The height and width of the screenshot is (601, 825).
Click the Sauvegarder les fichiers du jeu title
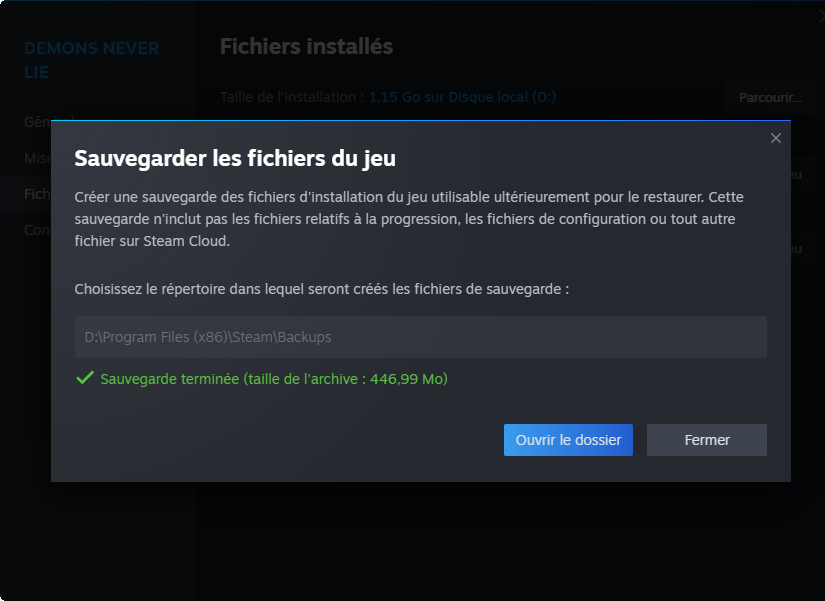pos(235,158)
